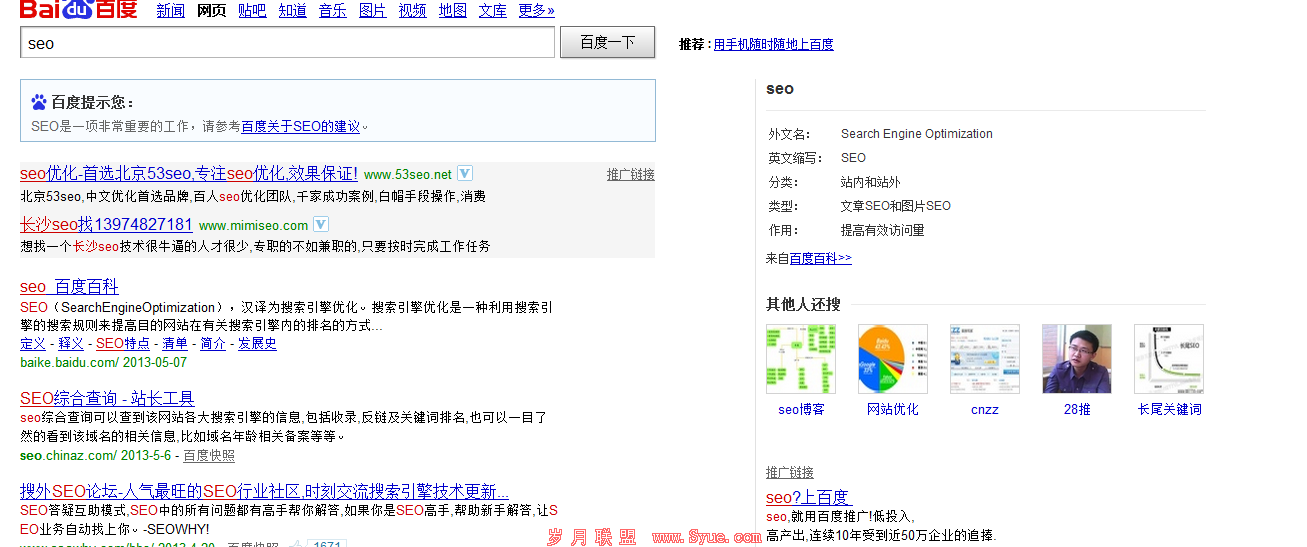Click the V badge next to www.mimiseo.com
This screenshot has height=547, width=1307.
[320, 224]
